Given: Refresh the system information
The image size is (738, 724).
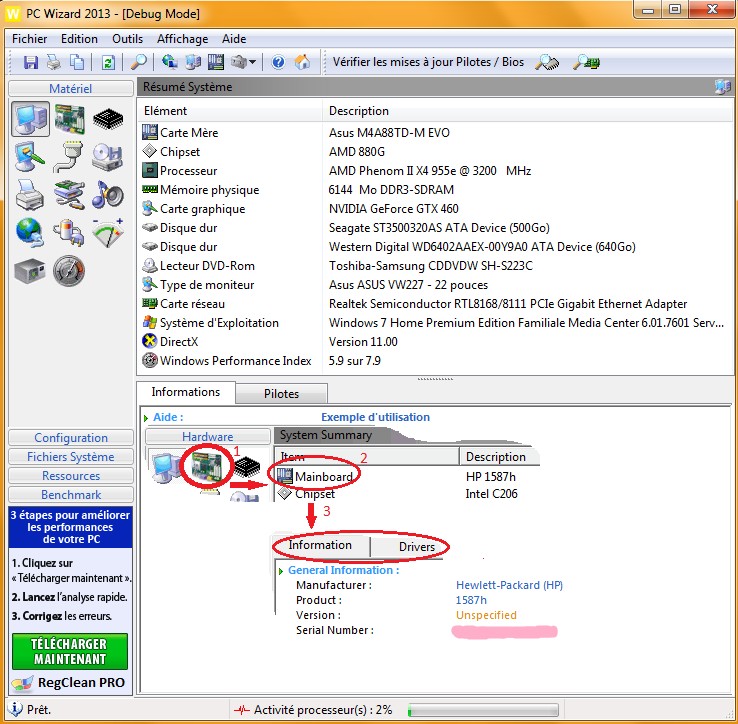Looking at the screenshot, I should pyautogui.click(x=108, y=62).
